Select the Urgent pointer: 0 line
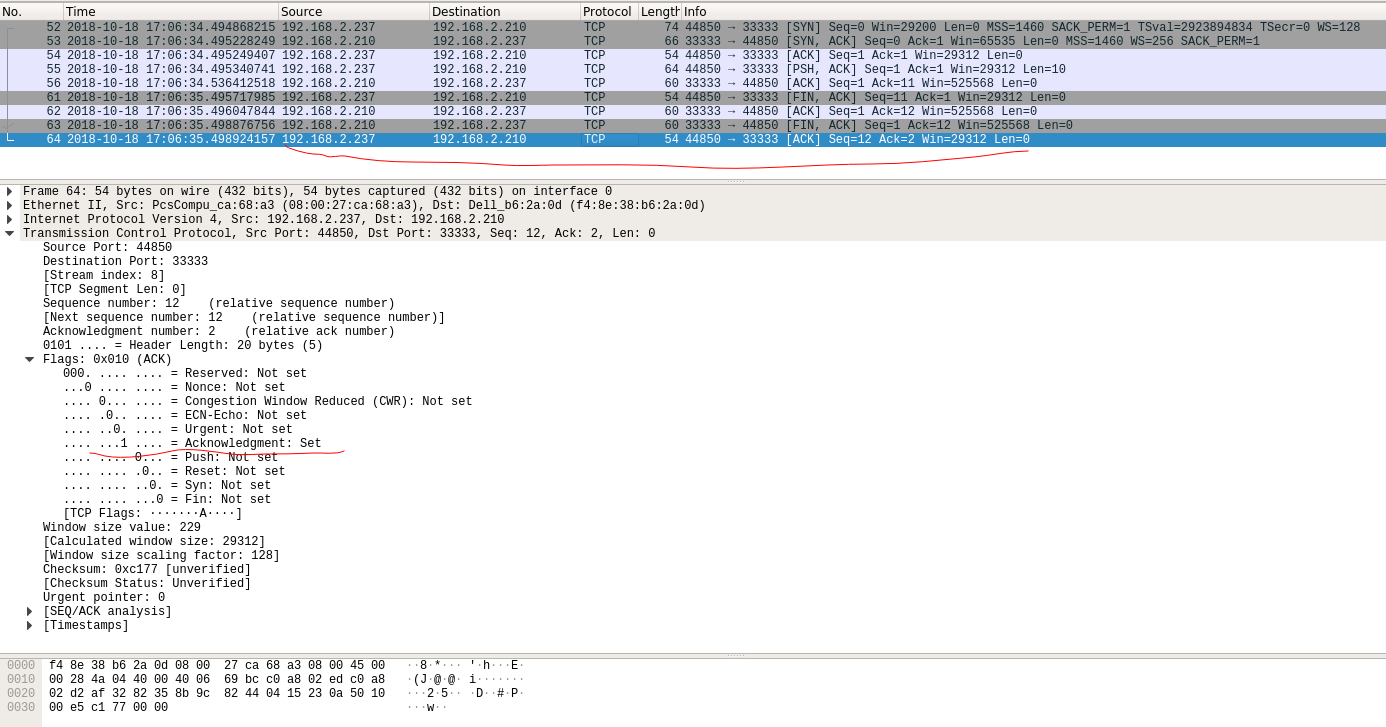 [104, 598]
